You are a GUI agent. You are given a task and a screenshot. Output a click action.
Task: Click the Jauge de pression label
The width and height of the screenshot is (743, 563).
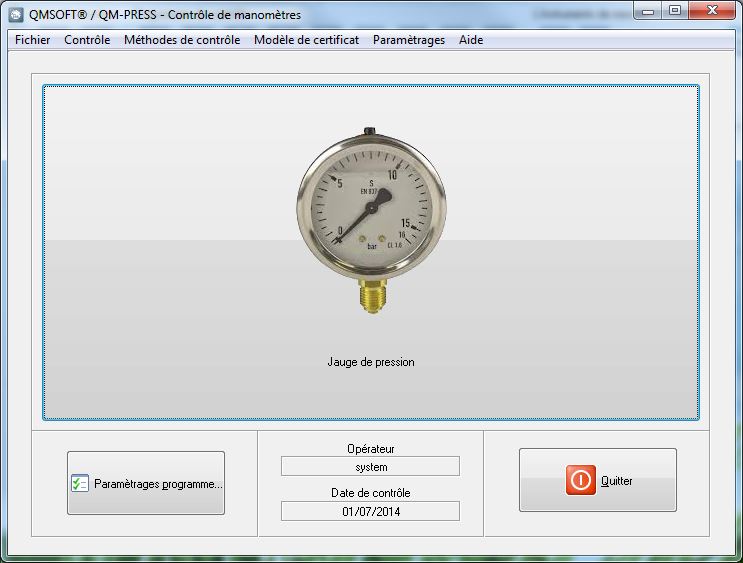371,362
